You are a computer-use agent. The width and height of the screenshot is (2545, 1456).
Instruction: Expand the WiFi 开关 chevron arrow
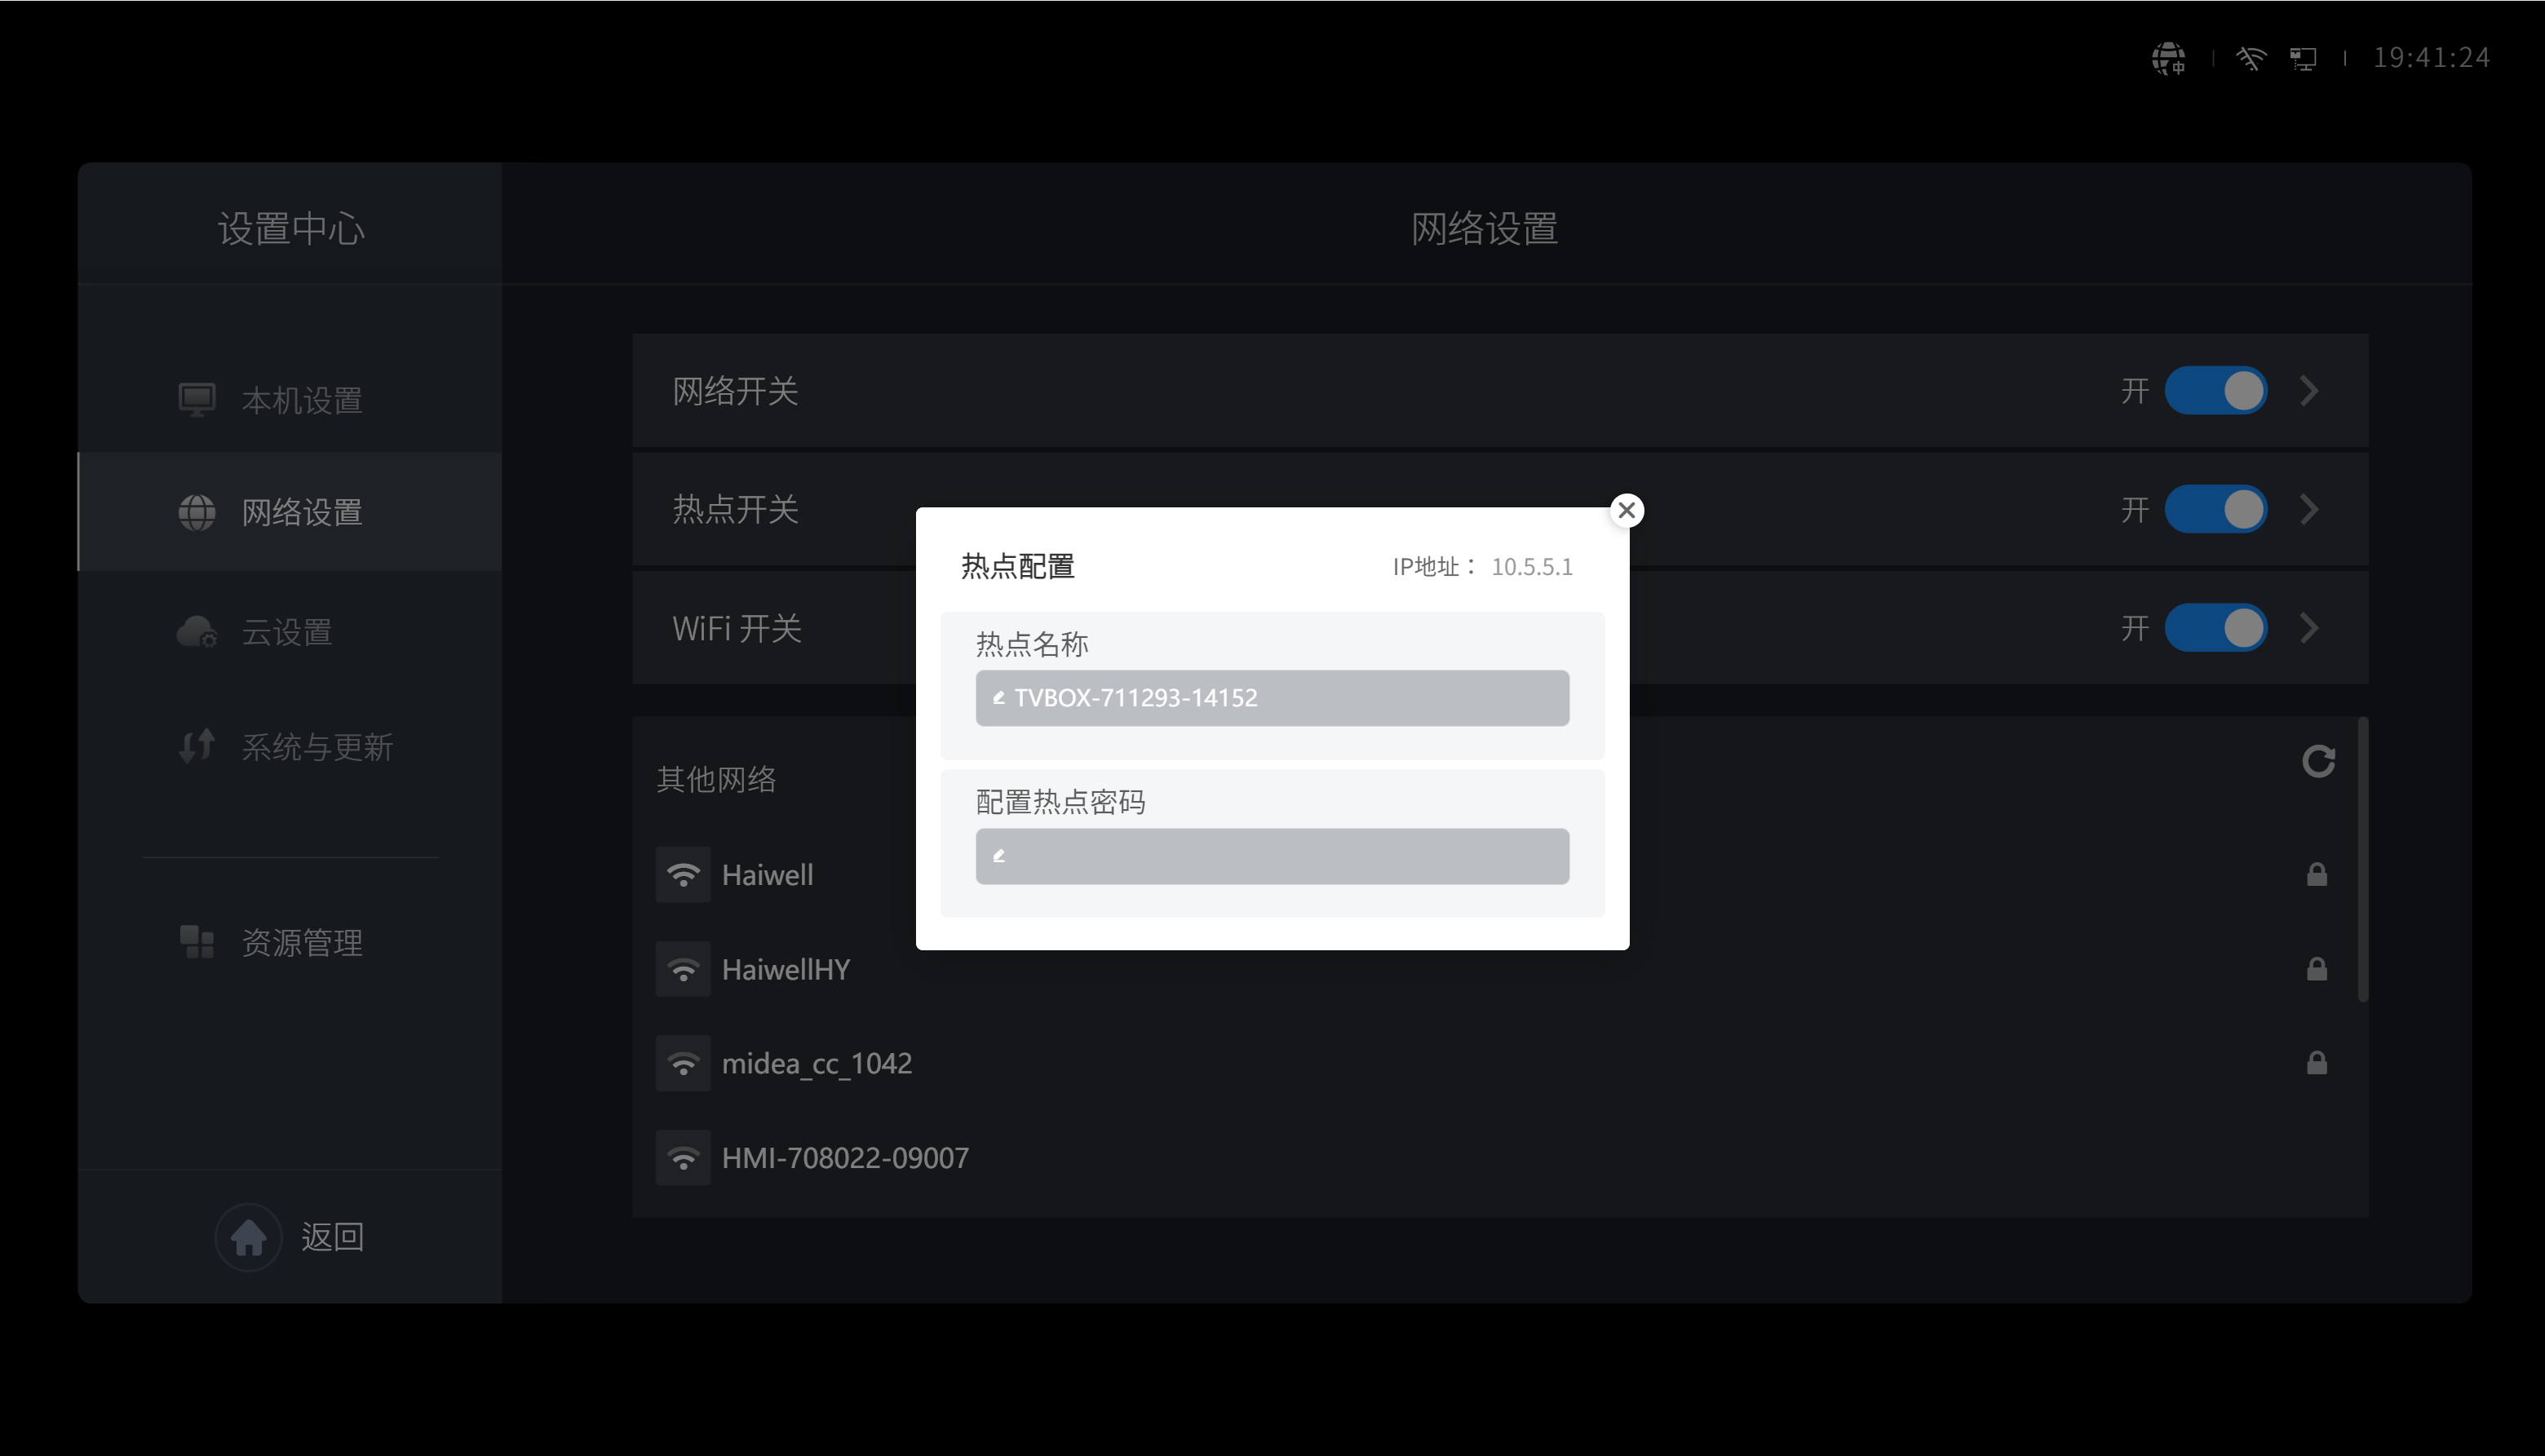2309,628
